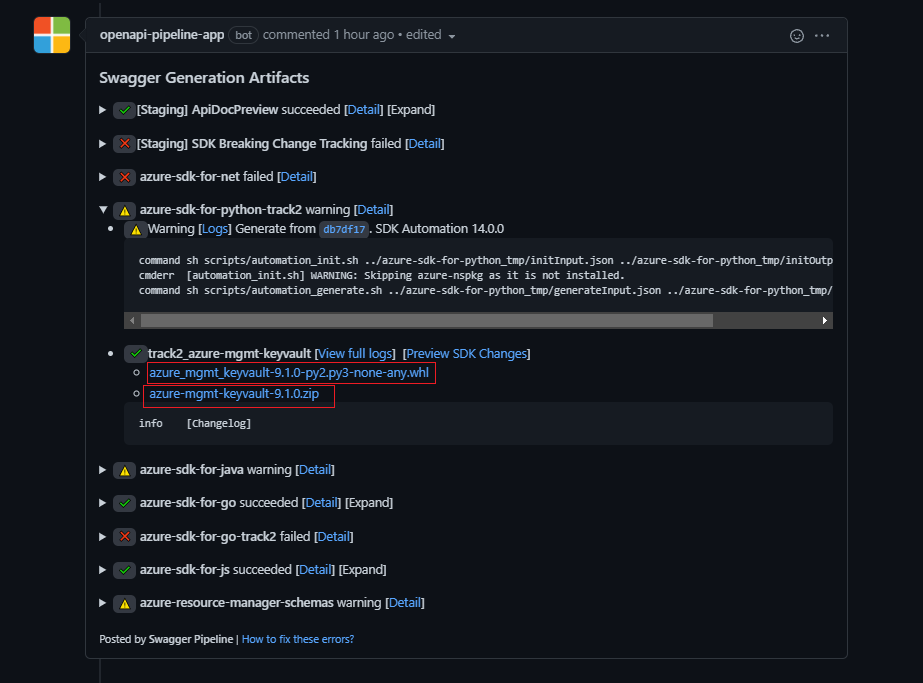Open the emoji reaction picker

[797, 36]
